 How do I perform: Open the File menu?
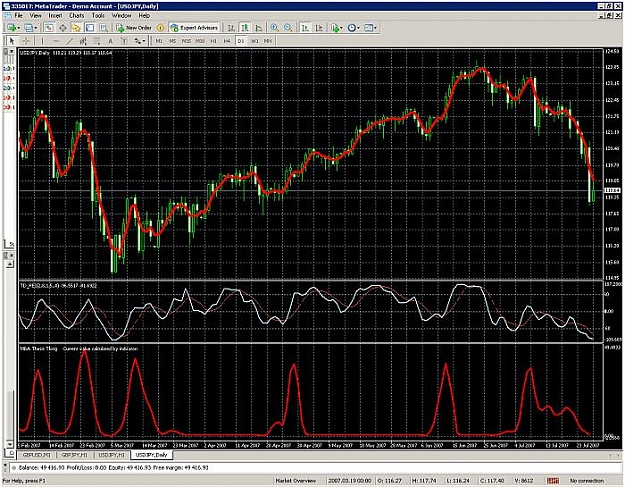coord(18,16)
